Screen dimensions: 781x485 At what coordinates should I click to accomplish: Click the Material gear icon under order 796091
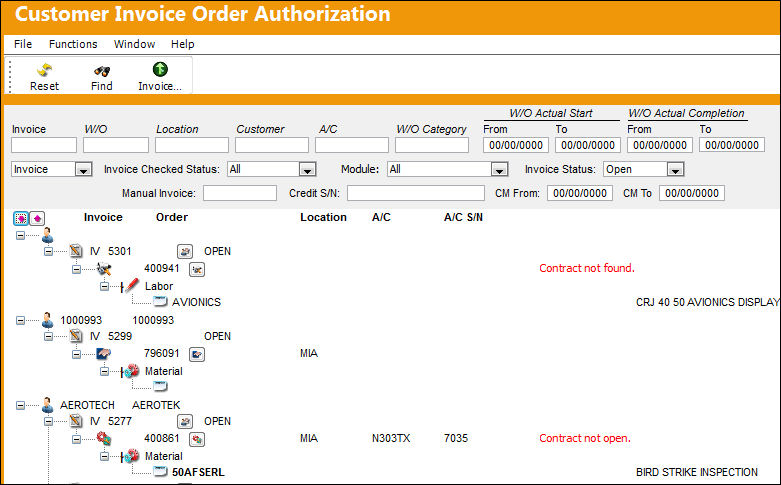131,370
